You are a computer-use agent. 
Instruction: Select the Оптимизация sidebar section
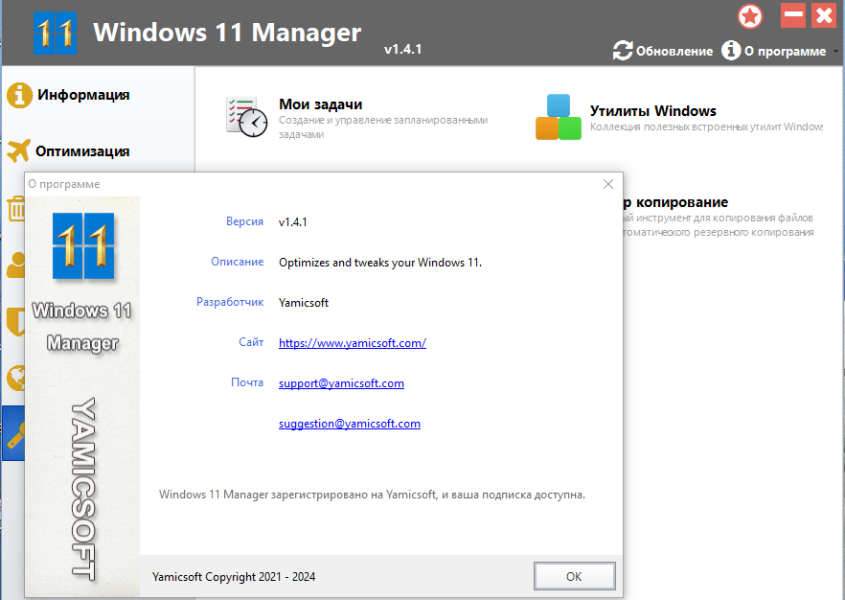click(82, 151)
